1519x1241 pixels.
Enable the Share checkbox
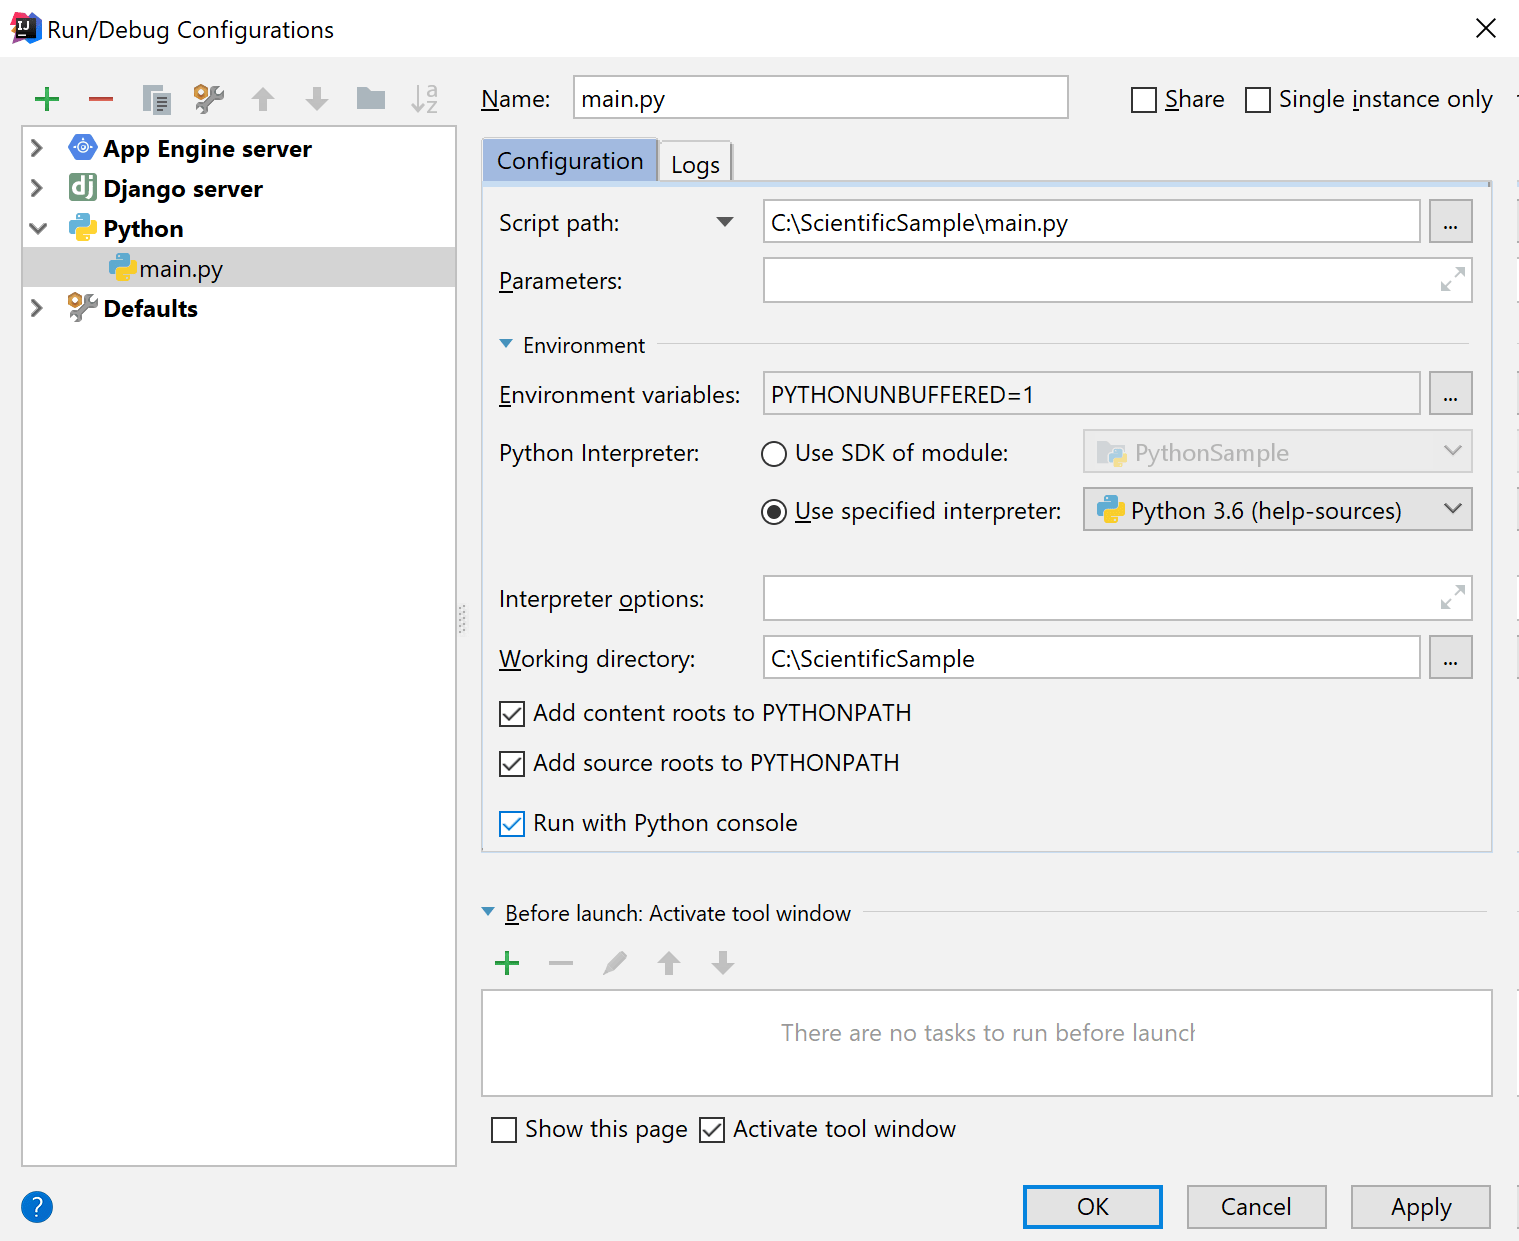pos(1144,100)
